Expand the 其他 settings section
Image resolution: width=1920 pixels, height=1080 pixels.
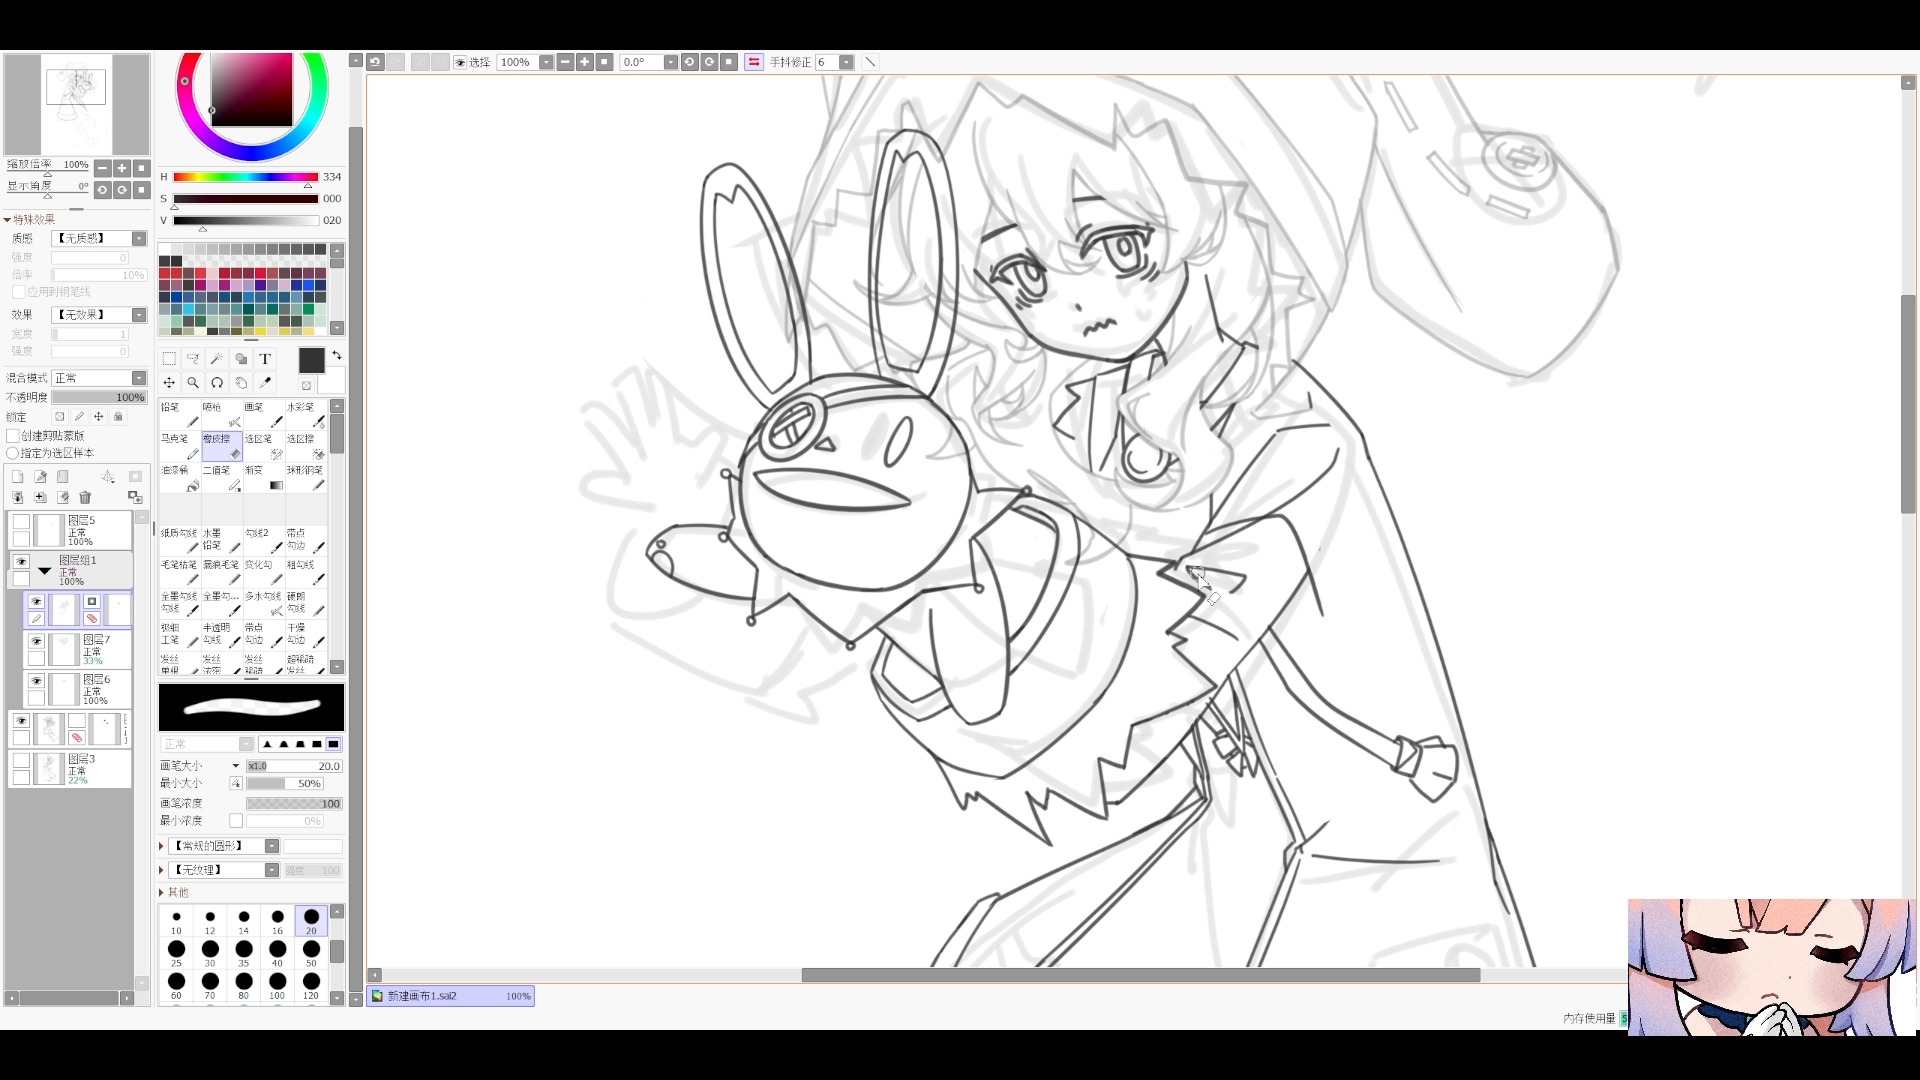click(x=161, y=893)
